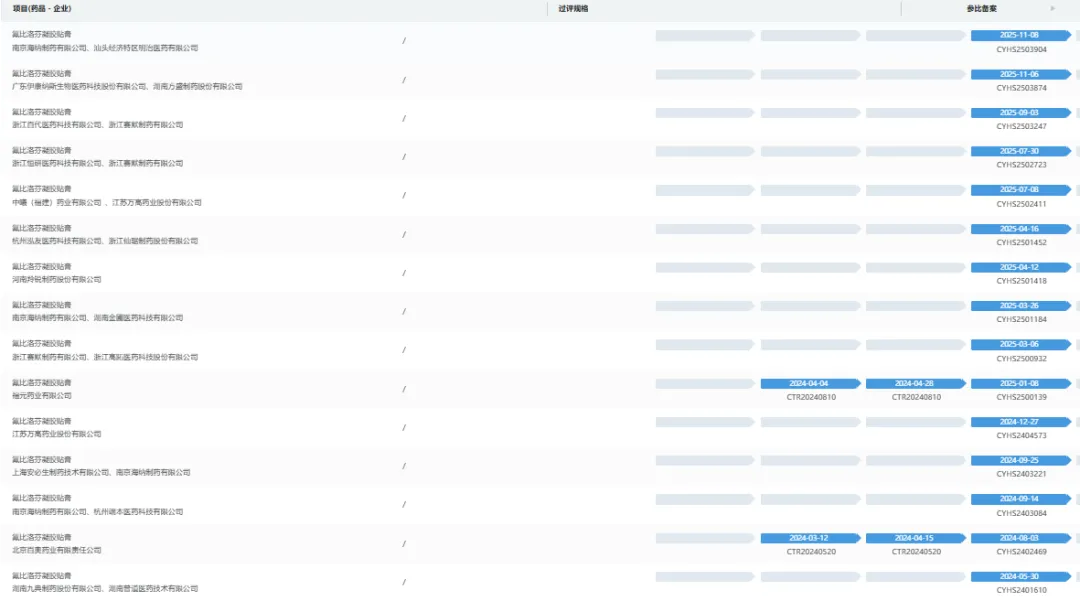Open acceptance number CYHS2502411
The width and height of the screenshot is (1080, 601).
(x=1021, y=204)
